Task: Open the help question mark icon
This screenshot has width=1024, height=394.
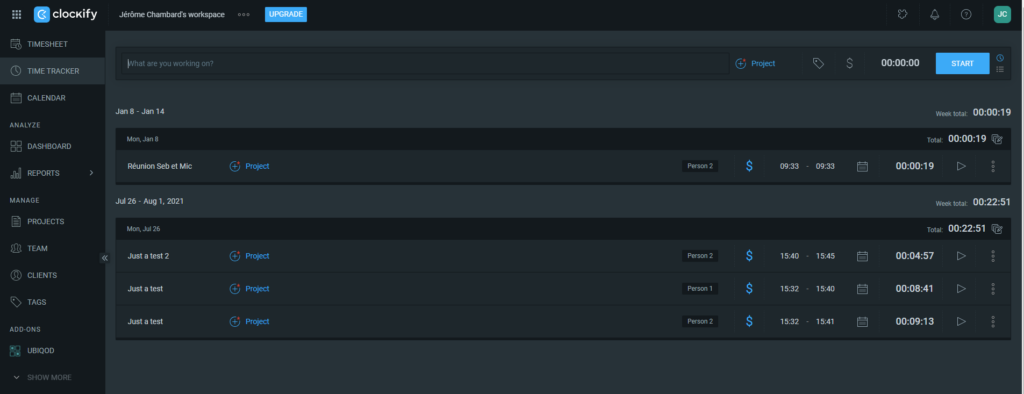Action: (x=966, y=14)
